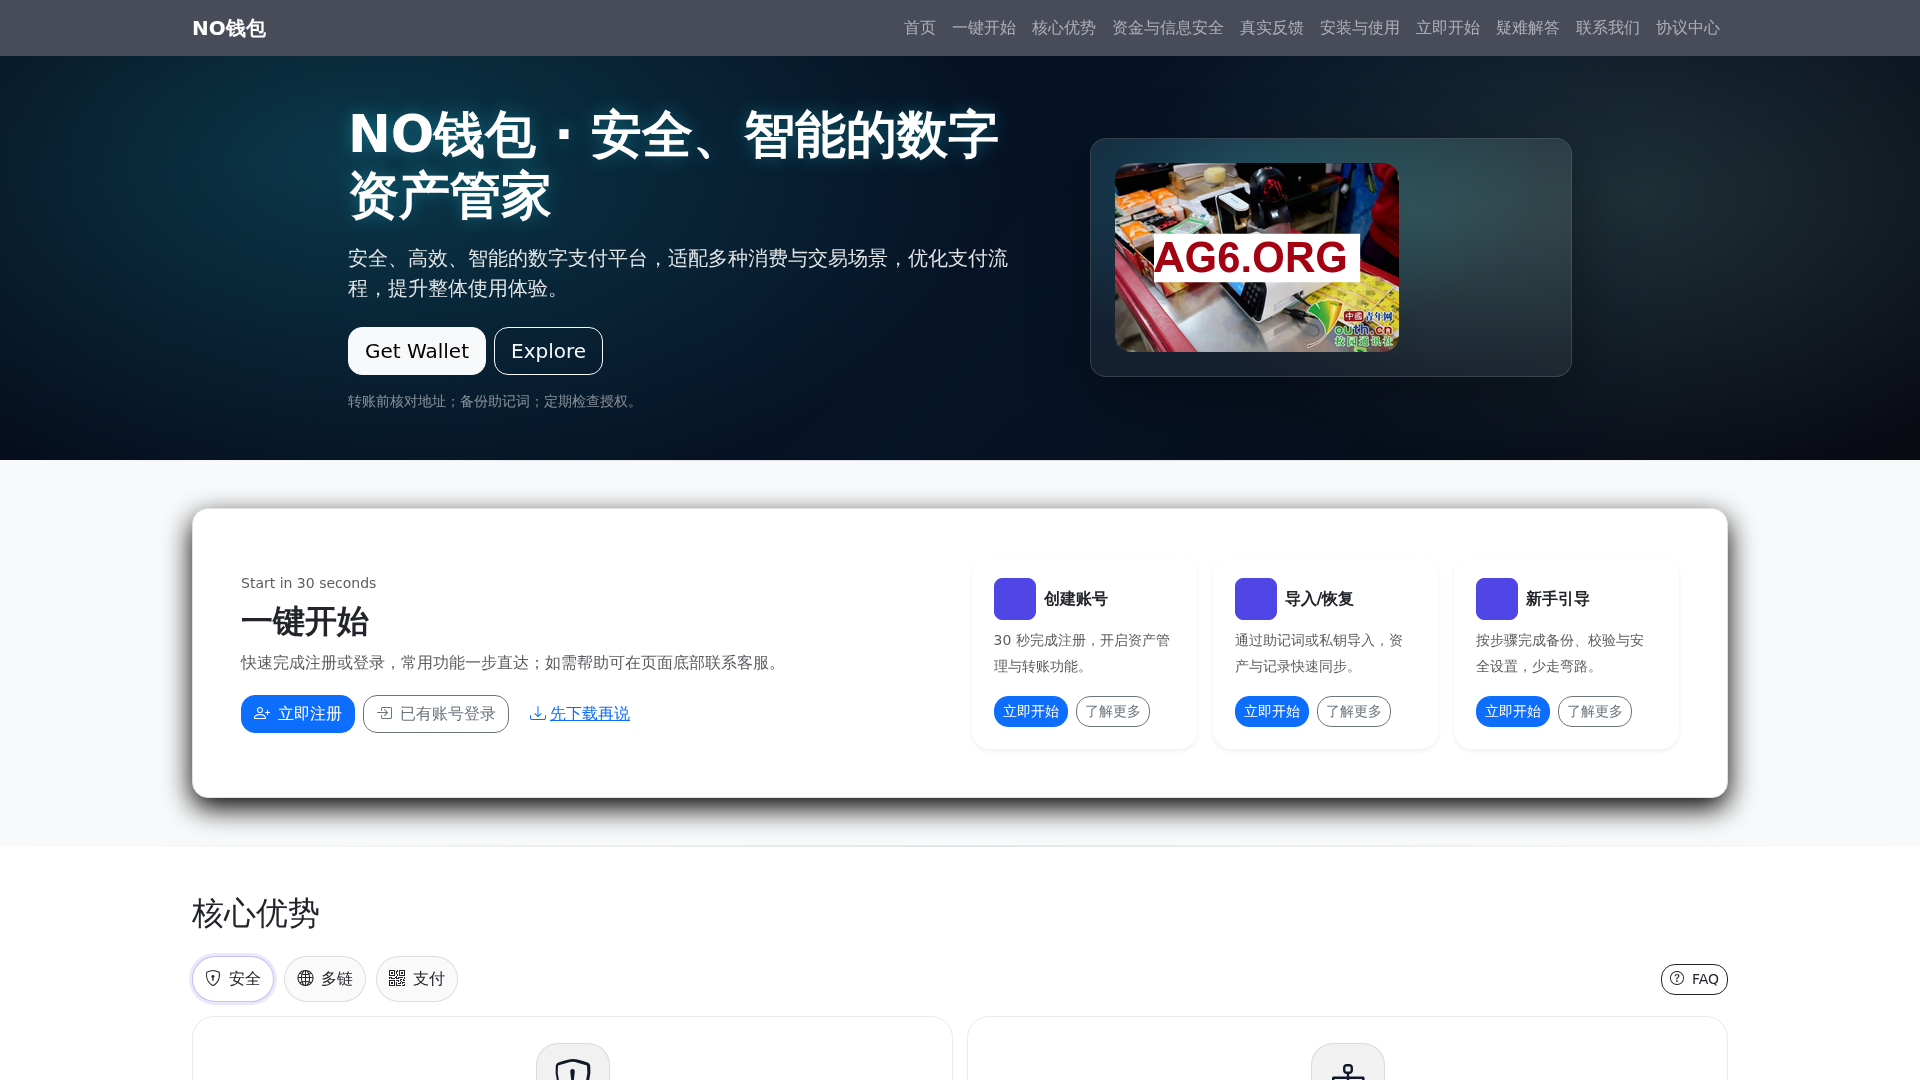Click 立即开始 in the top navigation
This screenshot has width=1920, height=1080.
[1448, 28]
